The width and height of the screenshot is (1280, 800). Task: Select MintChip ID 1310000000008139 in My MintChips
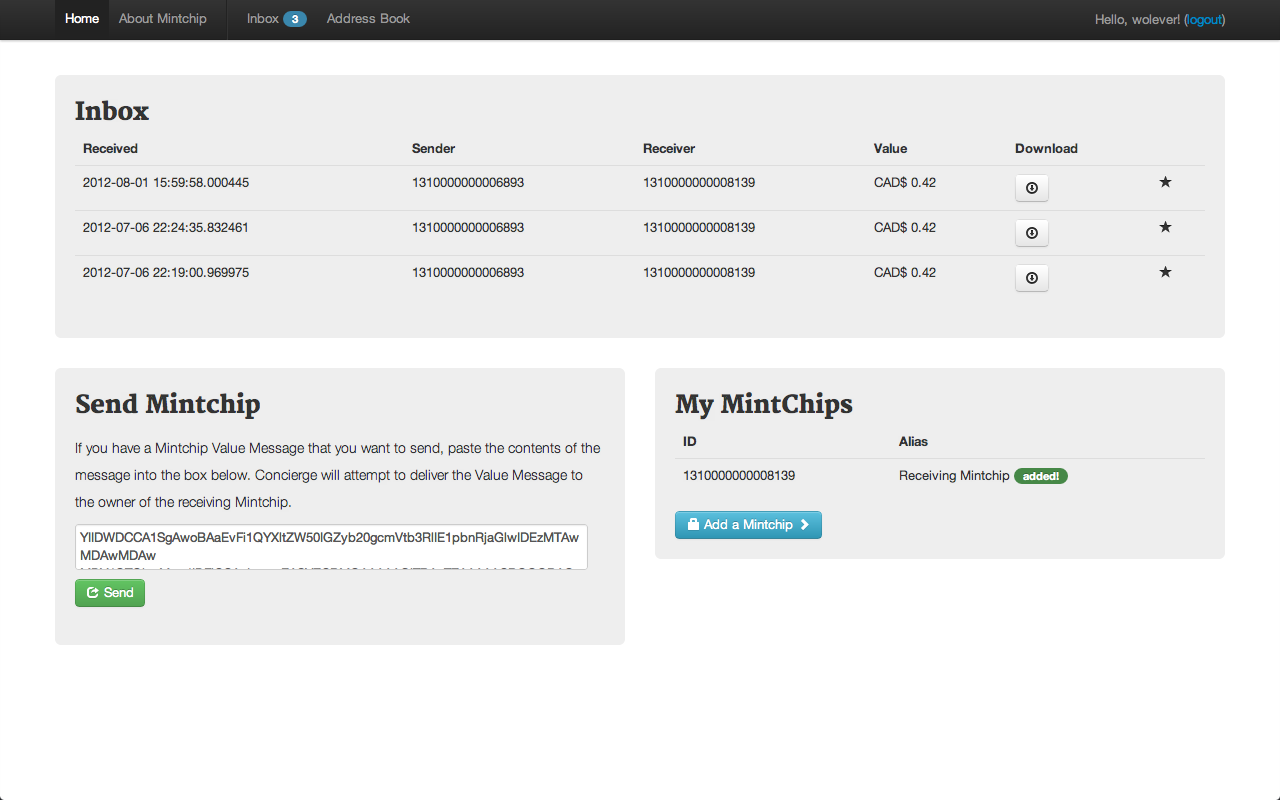click(739, 476)
